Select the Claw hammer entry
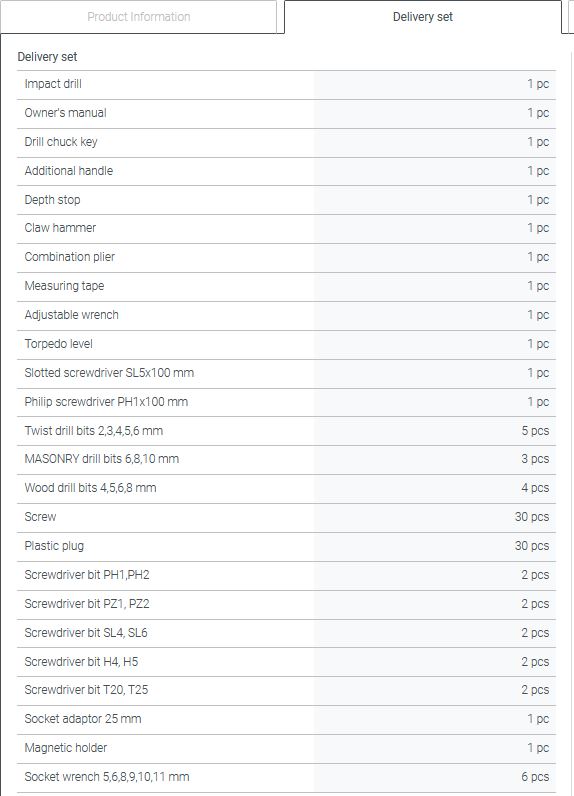 286,229
